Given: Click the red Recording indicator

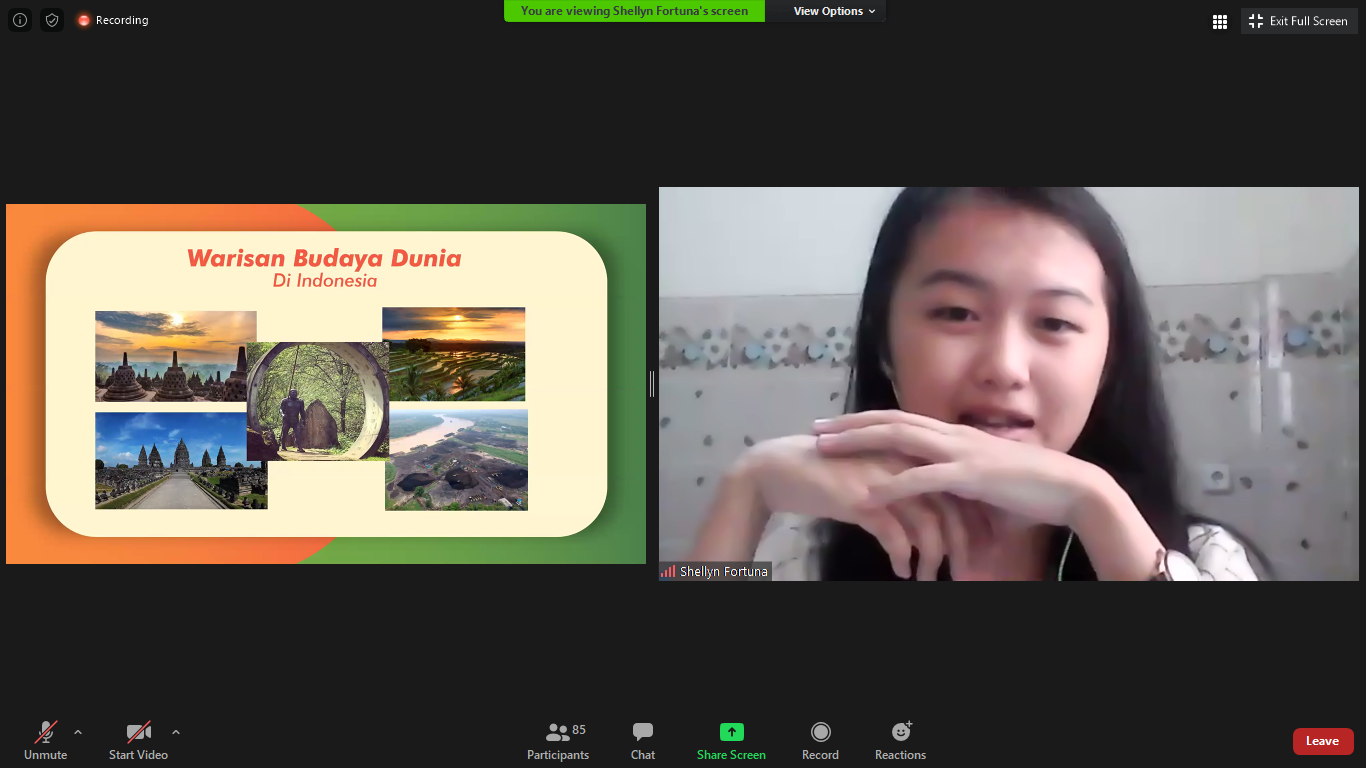Looking at the screenshot, I should point(113,20).
